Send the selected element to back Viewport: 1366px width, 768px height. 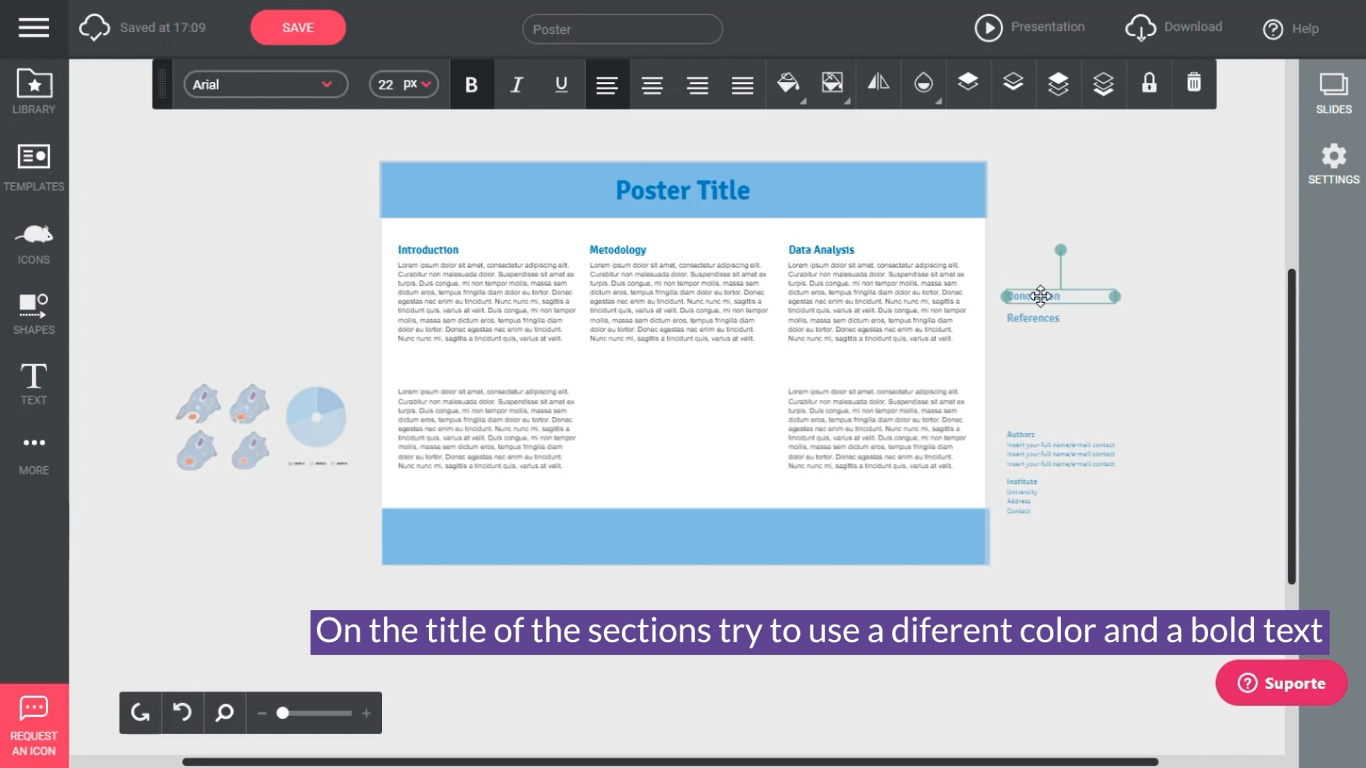pos(1103,84)
